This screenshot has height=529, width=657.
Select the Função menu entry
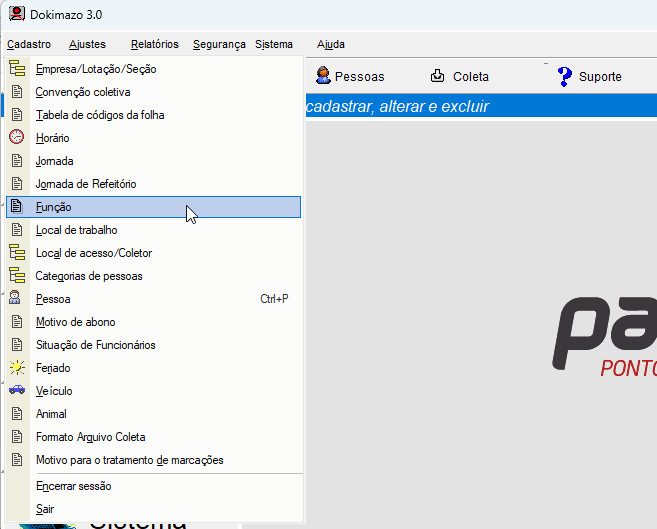pos(54,207)
